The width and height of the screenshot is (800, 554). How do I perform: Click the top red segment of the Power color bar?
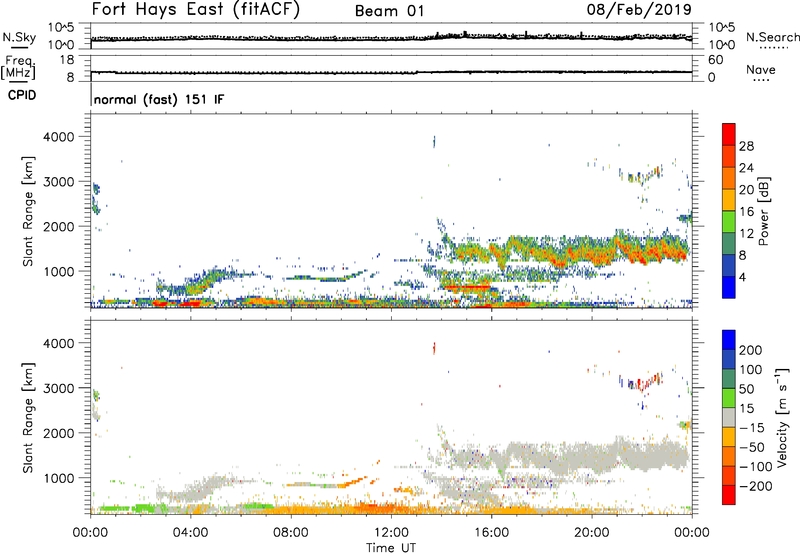[729, 134]
